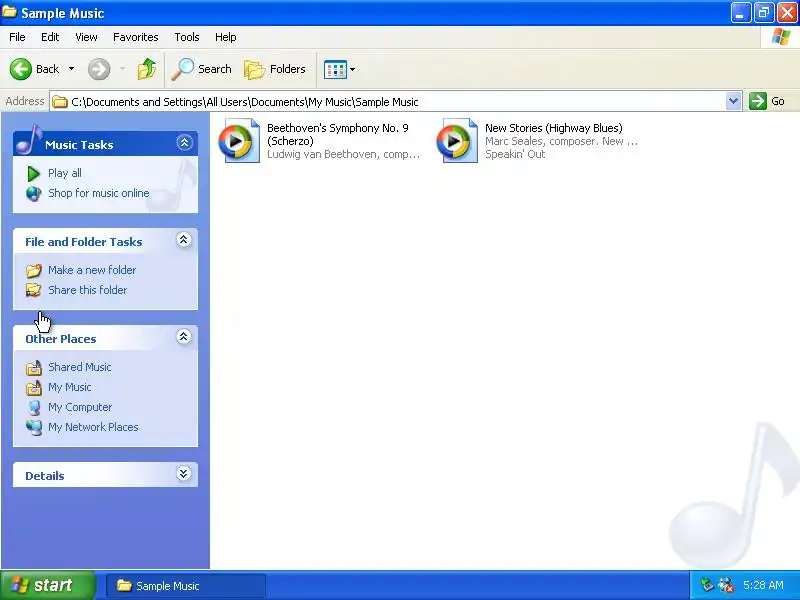This screenshot has height=600, width=800.
Task: Collapse File and Folder Tasks panel
Action: (x=184, y=239)
